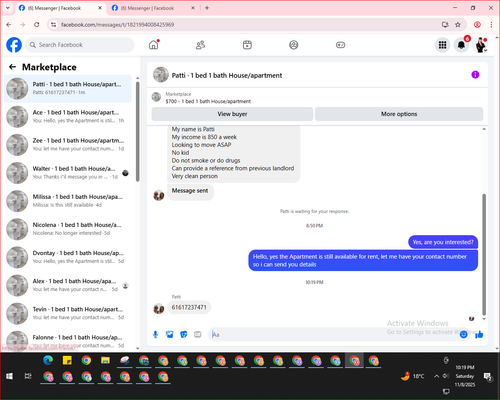Open the Chrome three-dot menu
Image resolution: width=500 pixels, height=400 pixels.
491,25
